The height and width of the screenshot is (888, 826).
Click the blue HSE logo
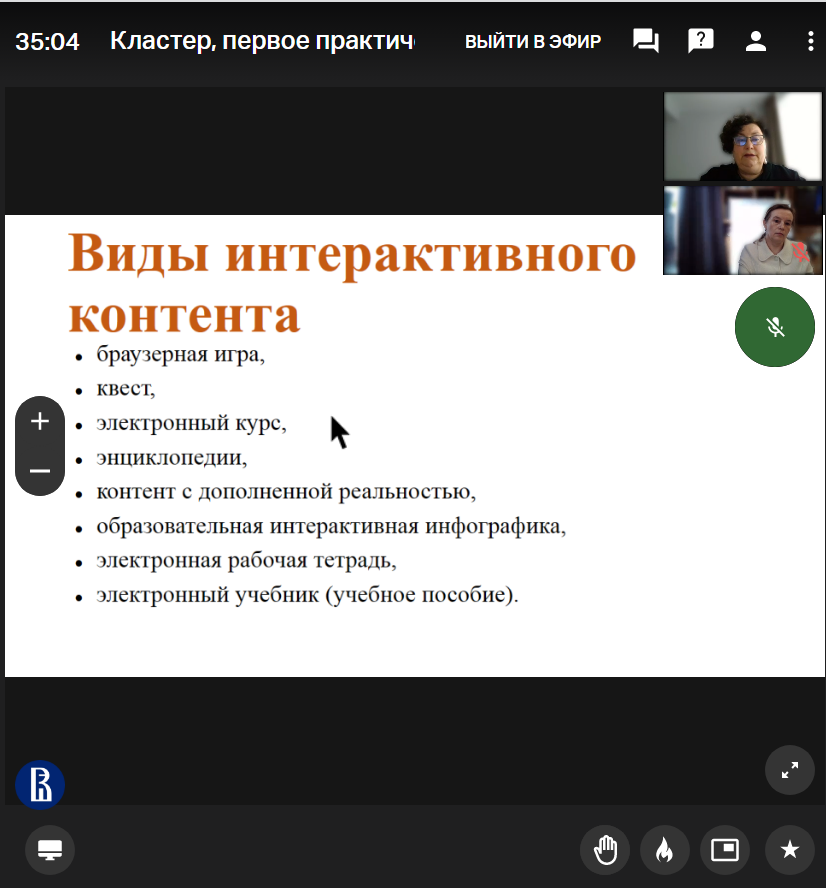(x=40, y=783)
